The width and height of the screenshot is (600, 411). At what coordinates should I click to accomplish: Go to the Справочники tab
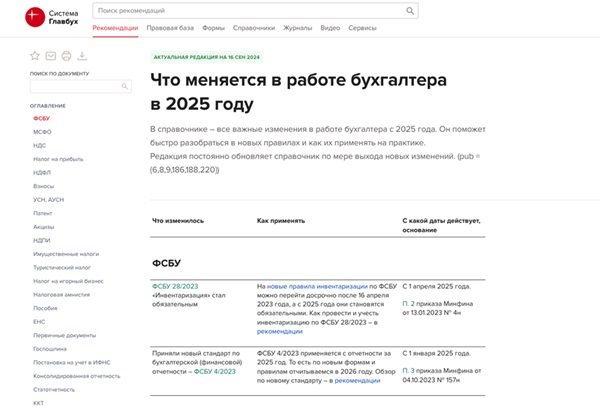click(256, 28)
